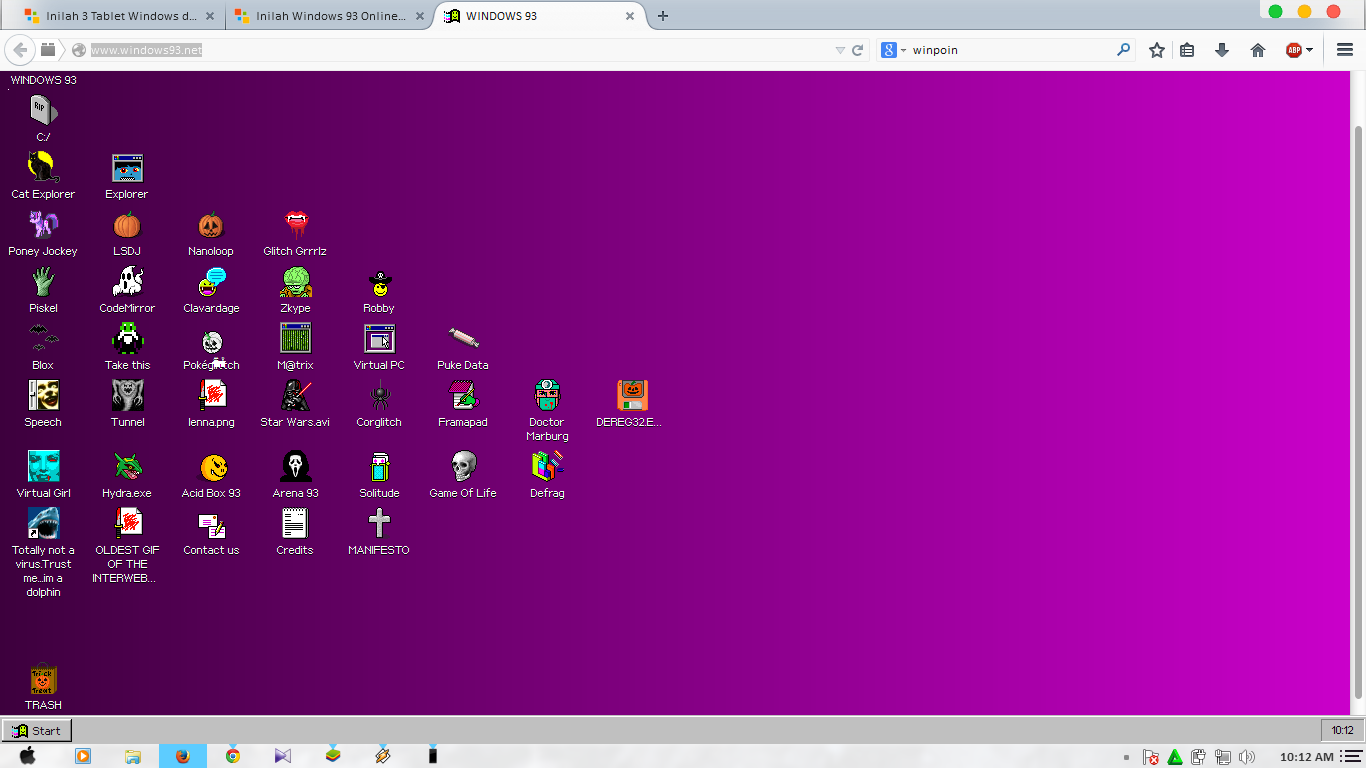Open Star Wars.avi on the desktop
This screenshot has width=1366, height=768.
pyautogui.click(x=295, y=395)
